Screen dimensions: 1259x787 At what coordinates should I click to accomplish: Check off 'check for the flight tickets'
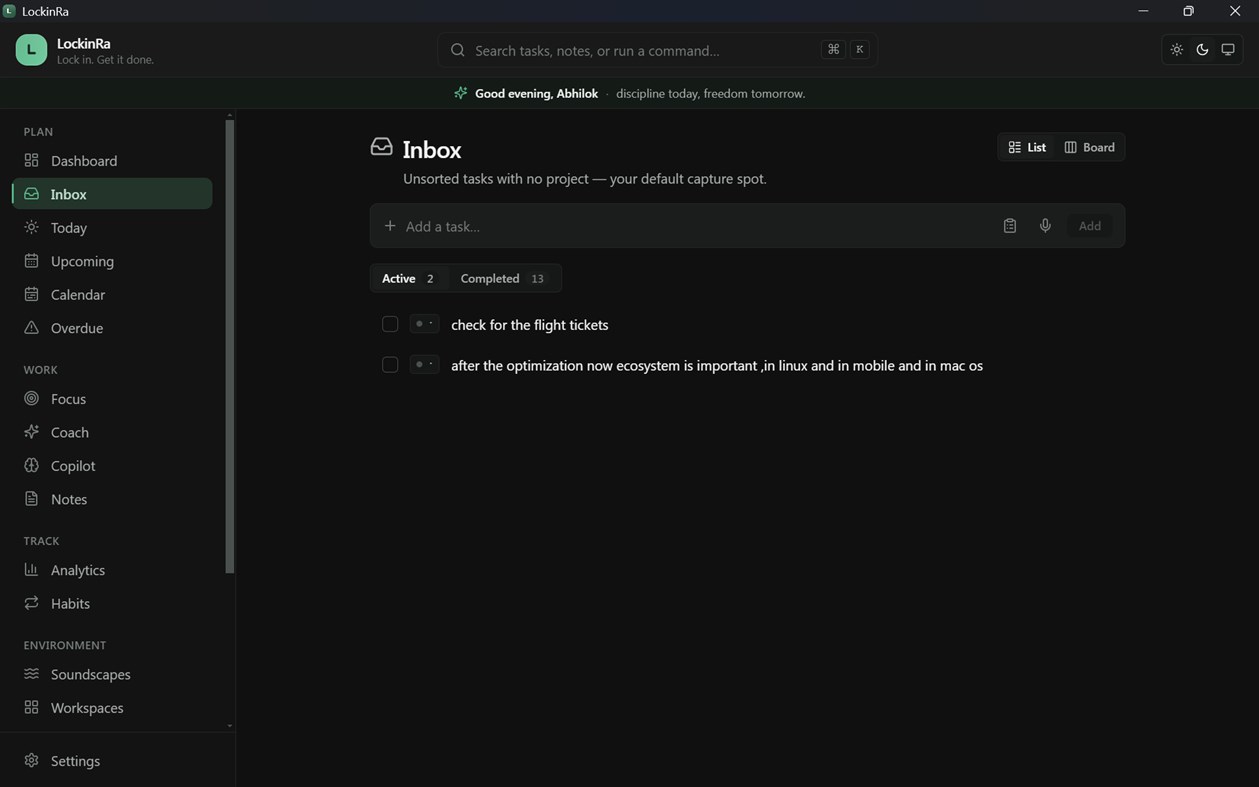390,324
